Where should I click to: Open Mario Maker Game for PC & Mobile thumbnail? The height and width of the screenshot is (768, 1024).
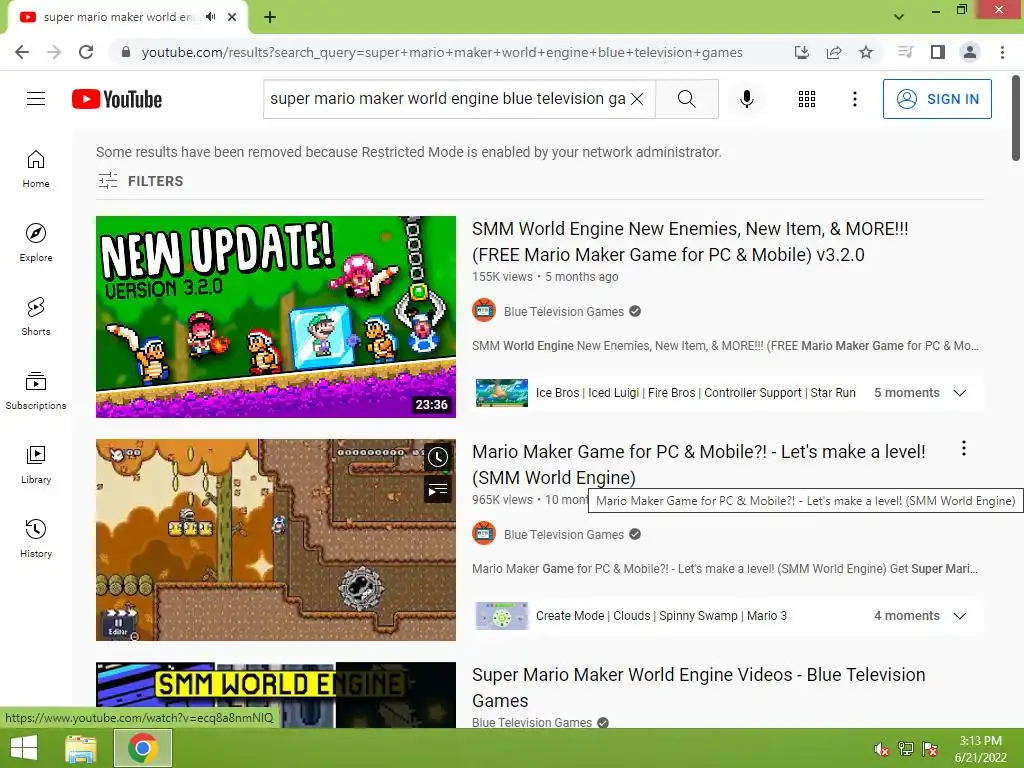click(x=276, y=539)
